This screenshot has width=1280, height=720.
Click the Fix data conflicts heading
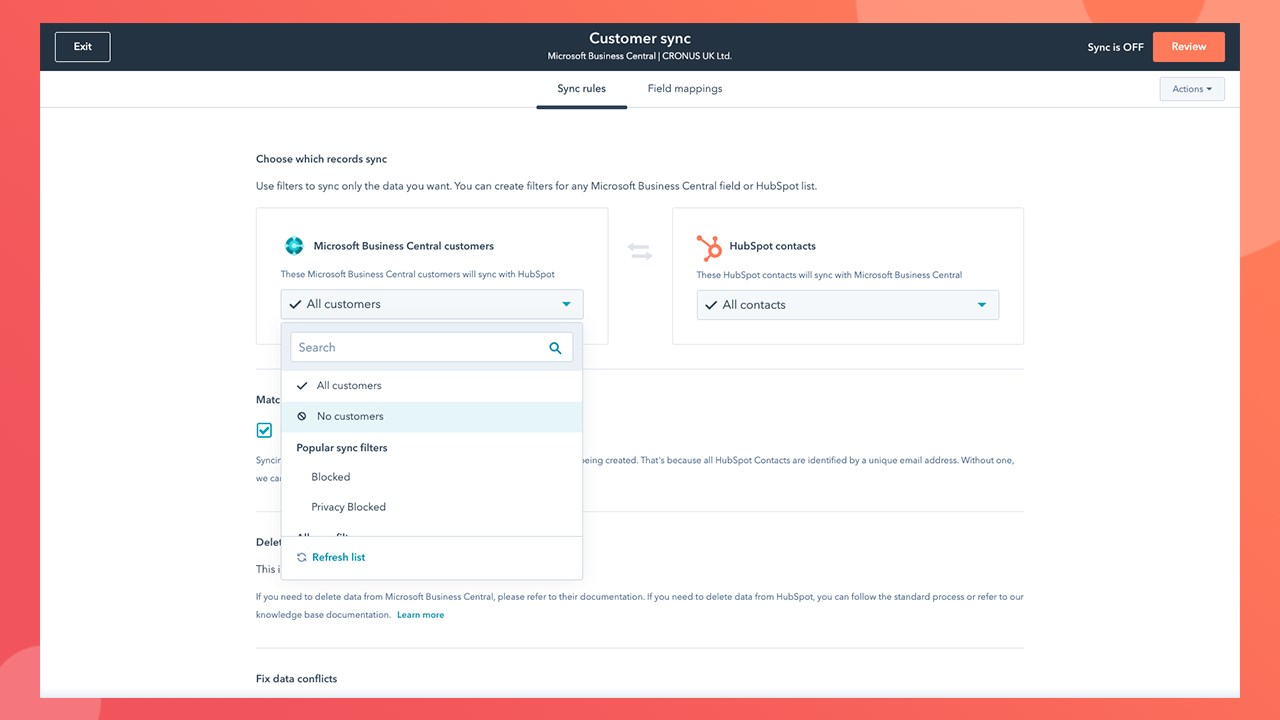click(297, 679)
